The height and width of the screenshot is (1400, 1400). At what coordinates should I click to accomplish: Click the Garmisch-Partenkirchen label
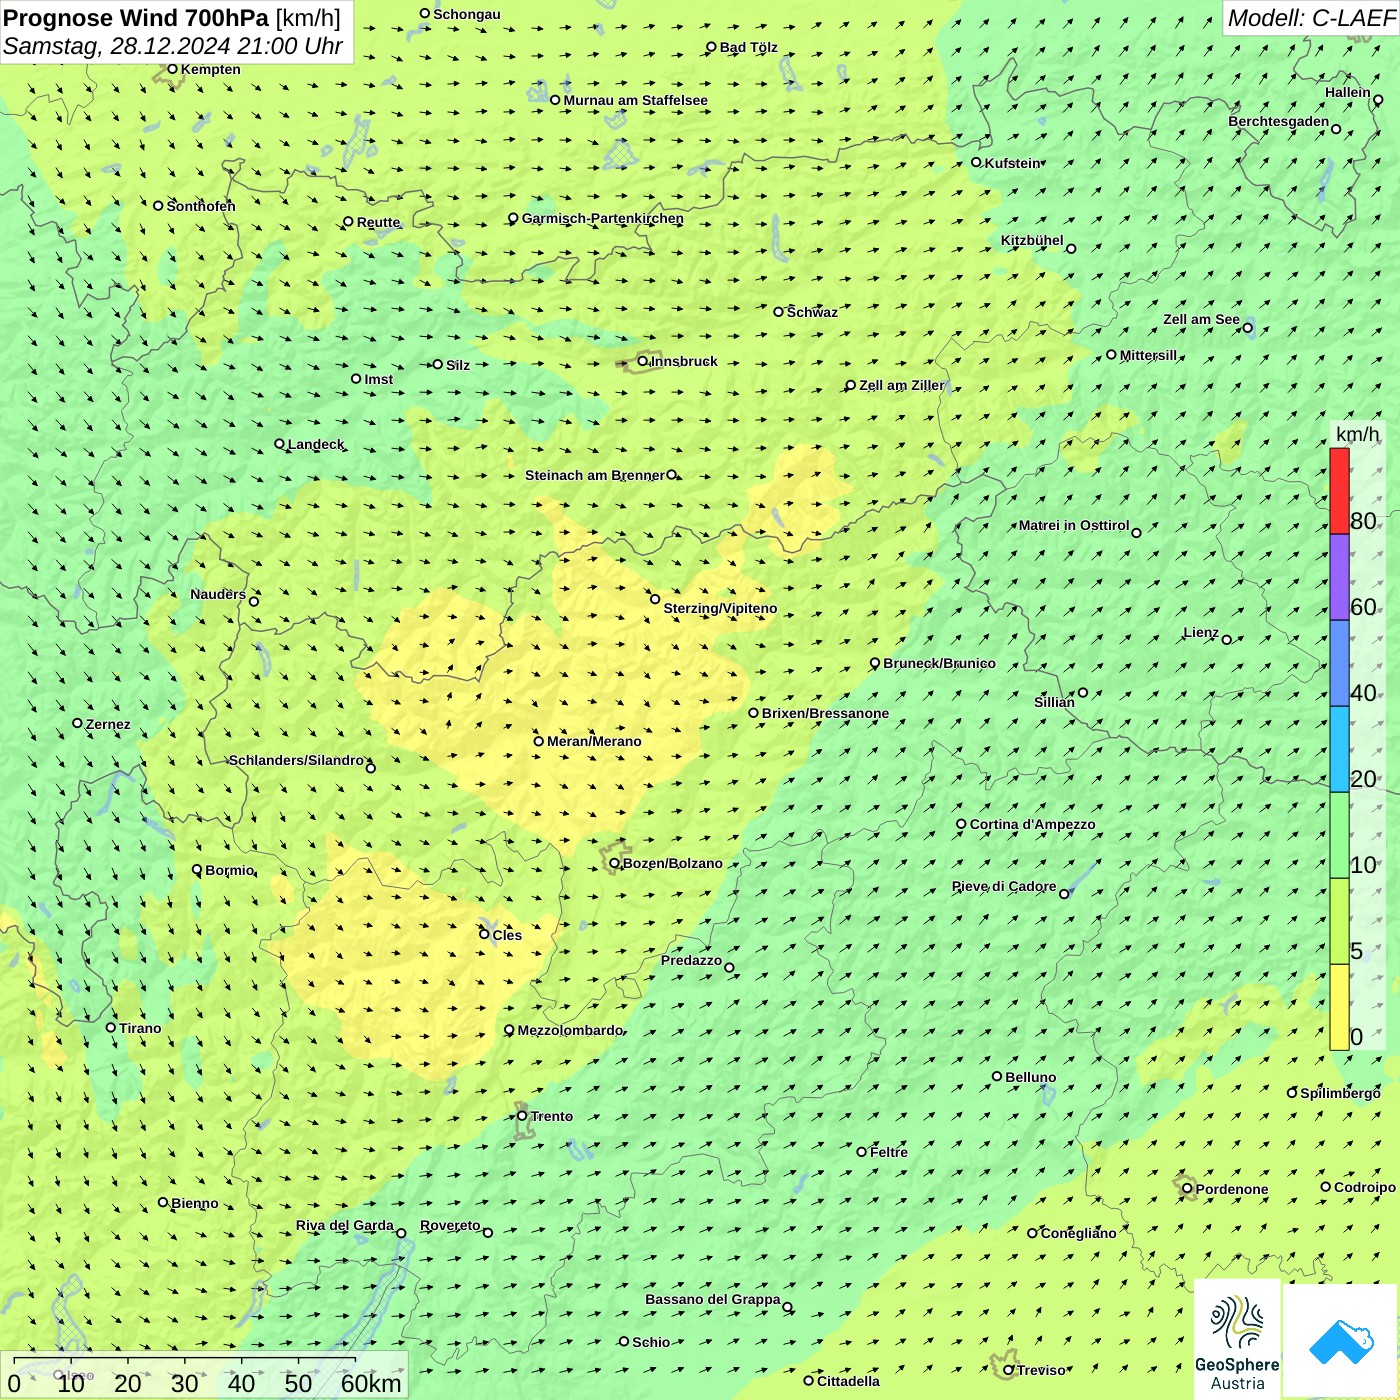click(x=603, y=218)
